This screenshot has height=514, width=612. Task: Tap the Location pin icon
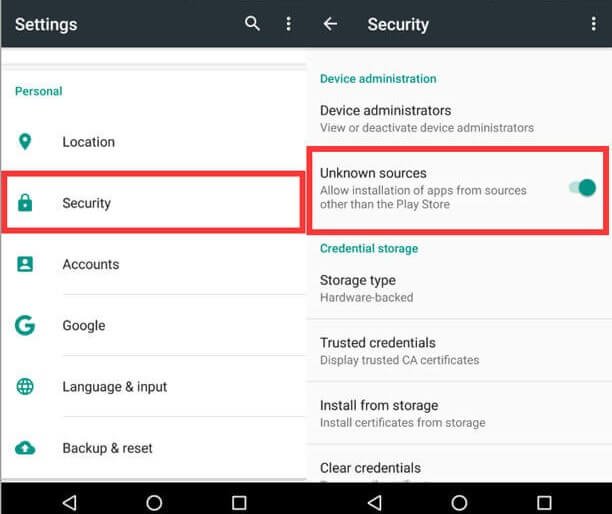(x=25, y=142)
